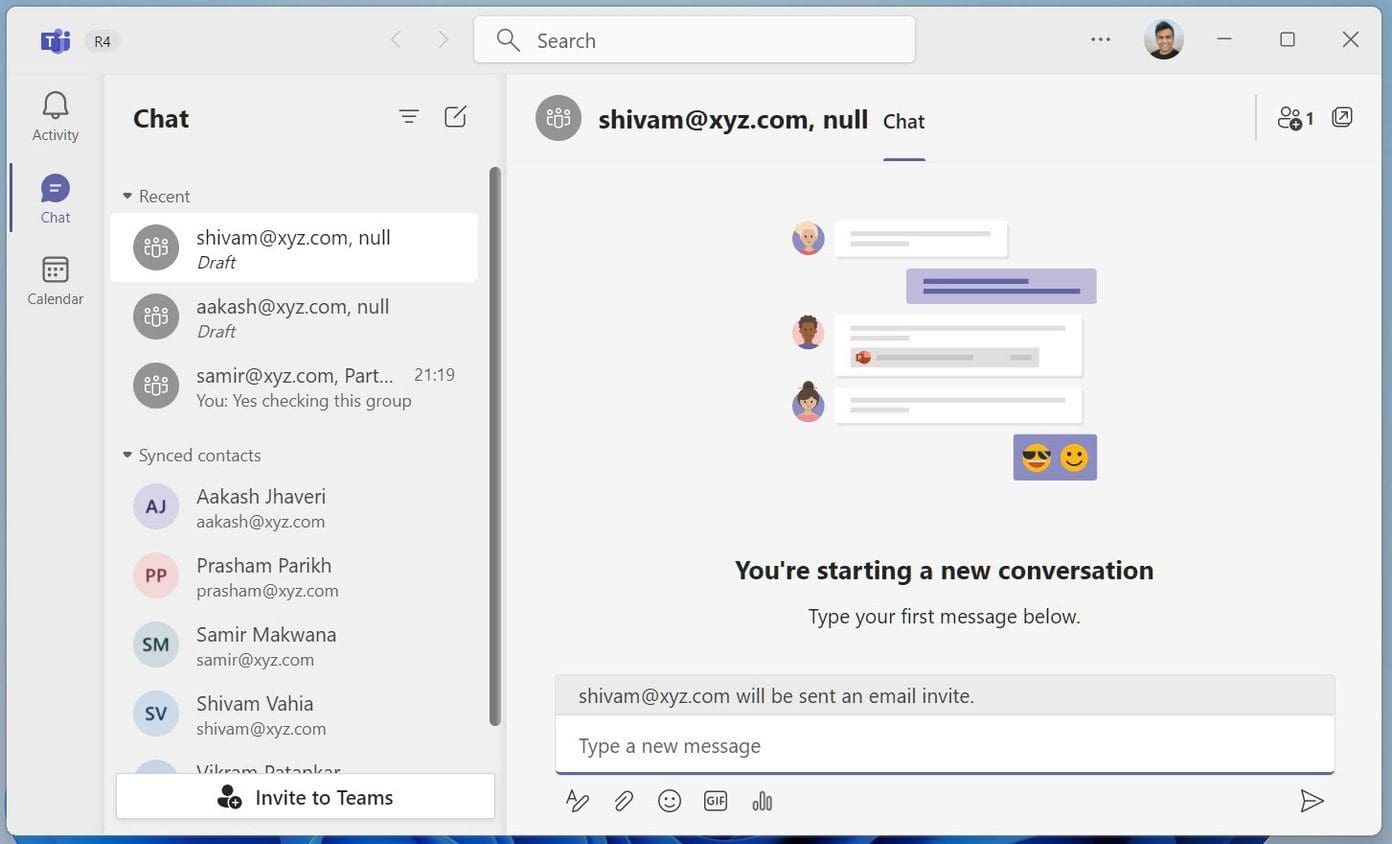Click the Invite to Teams button
The width and height of the screenshot is (1392, 844).
click(x=305, y=797)
